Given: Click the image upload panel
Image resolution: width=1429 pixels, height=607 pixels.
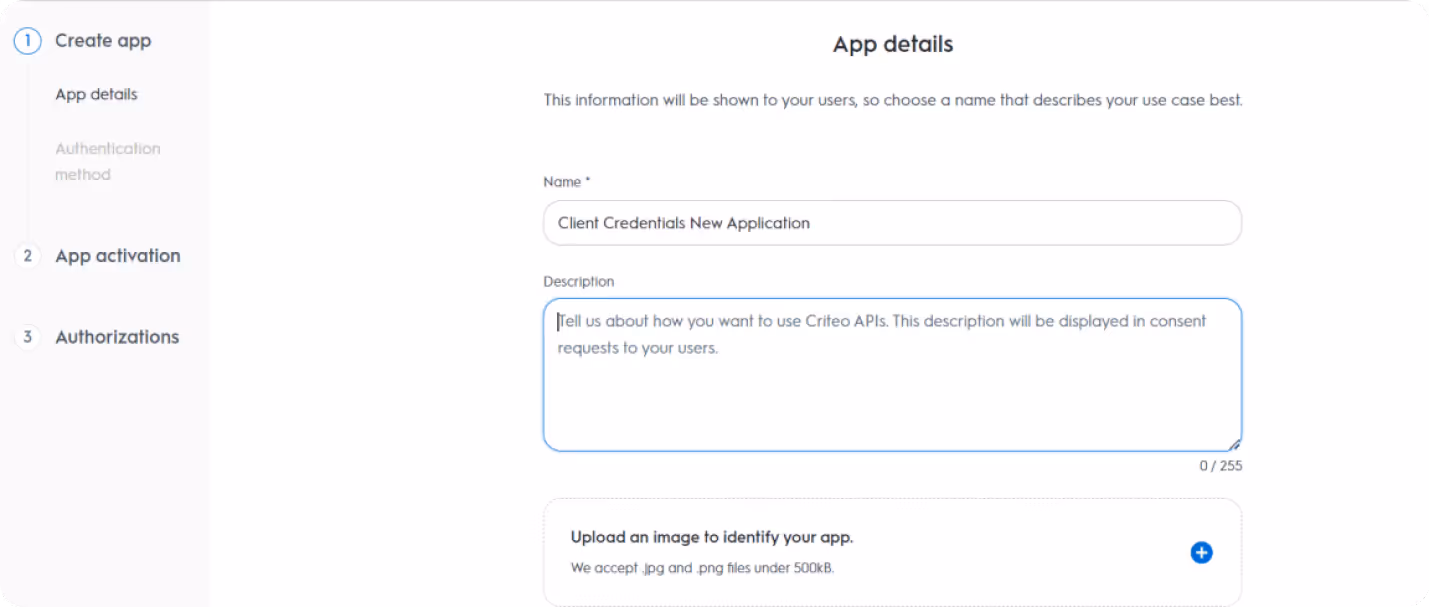Looking at the screenshot, I should [891, 552].
